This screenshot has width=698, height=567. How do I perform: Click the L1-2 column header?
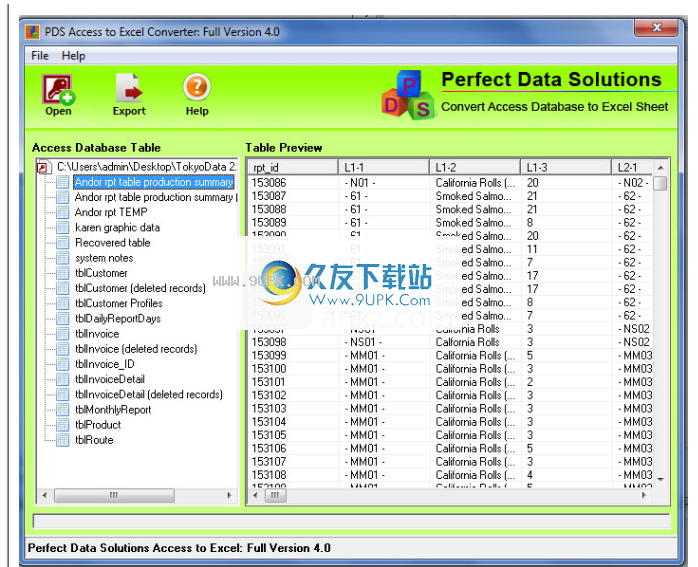point(475,167)
